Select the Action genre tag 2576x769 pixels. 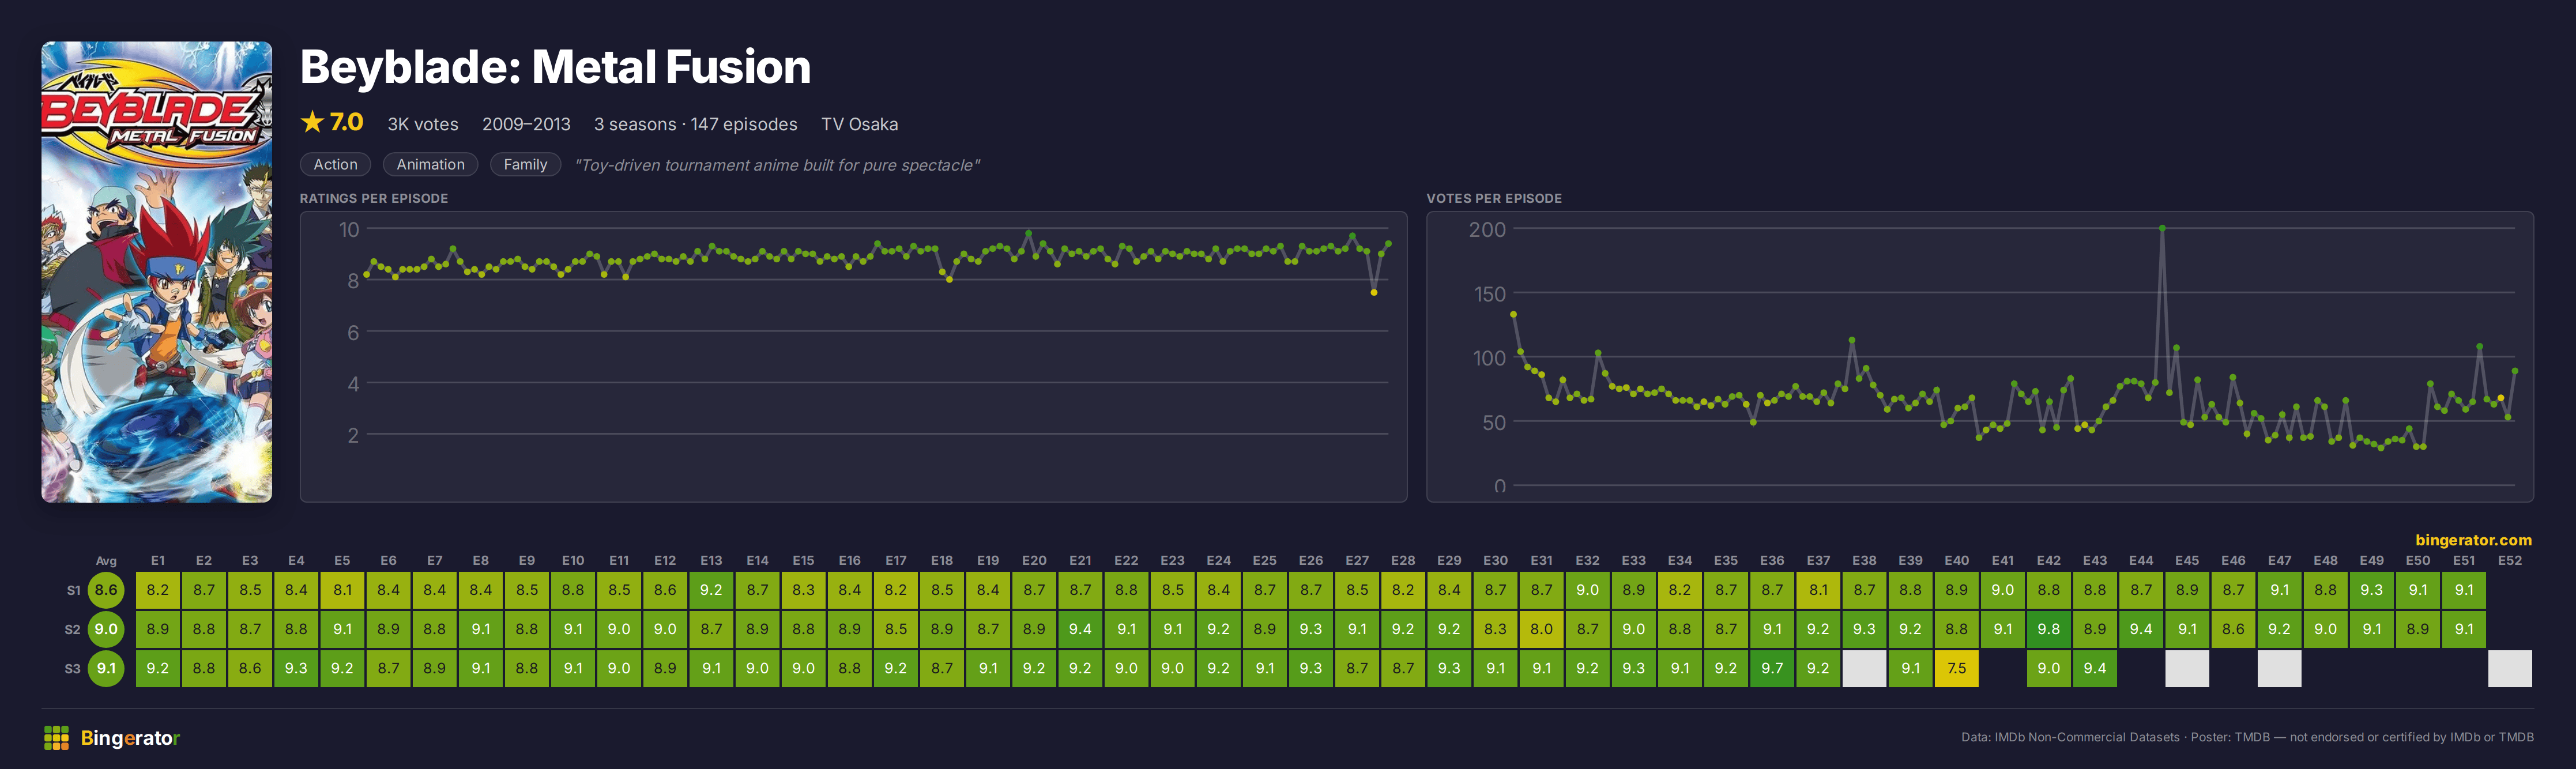pos(335,164)
